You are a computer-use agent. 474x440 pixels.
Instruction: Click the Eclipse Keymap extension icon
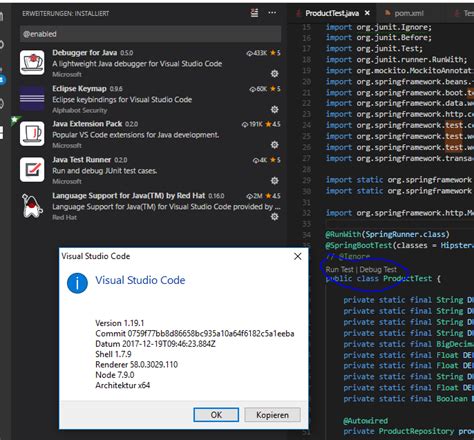click(x=32, y=98)
